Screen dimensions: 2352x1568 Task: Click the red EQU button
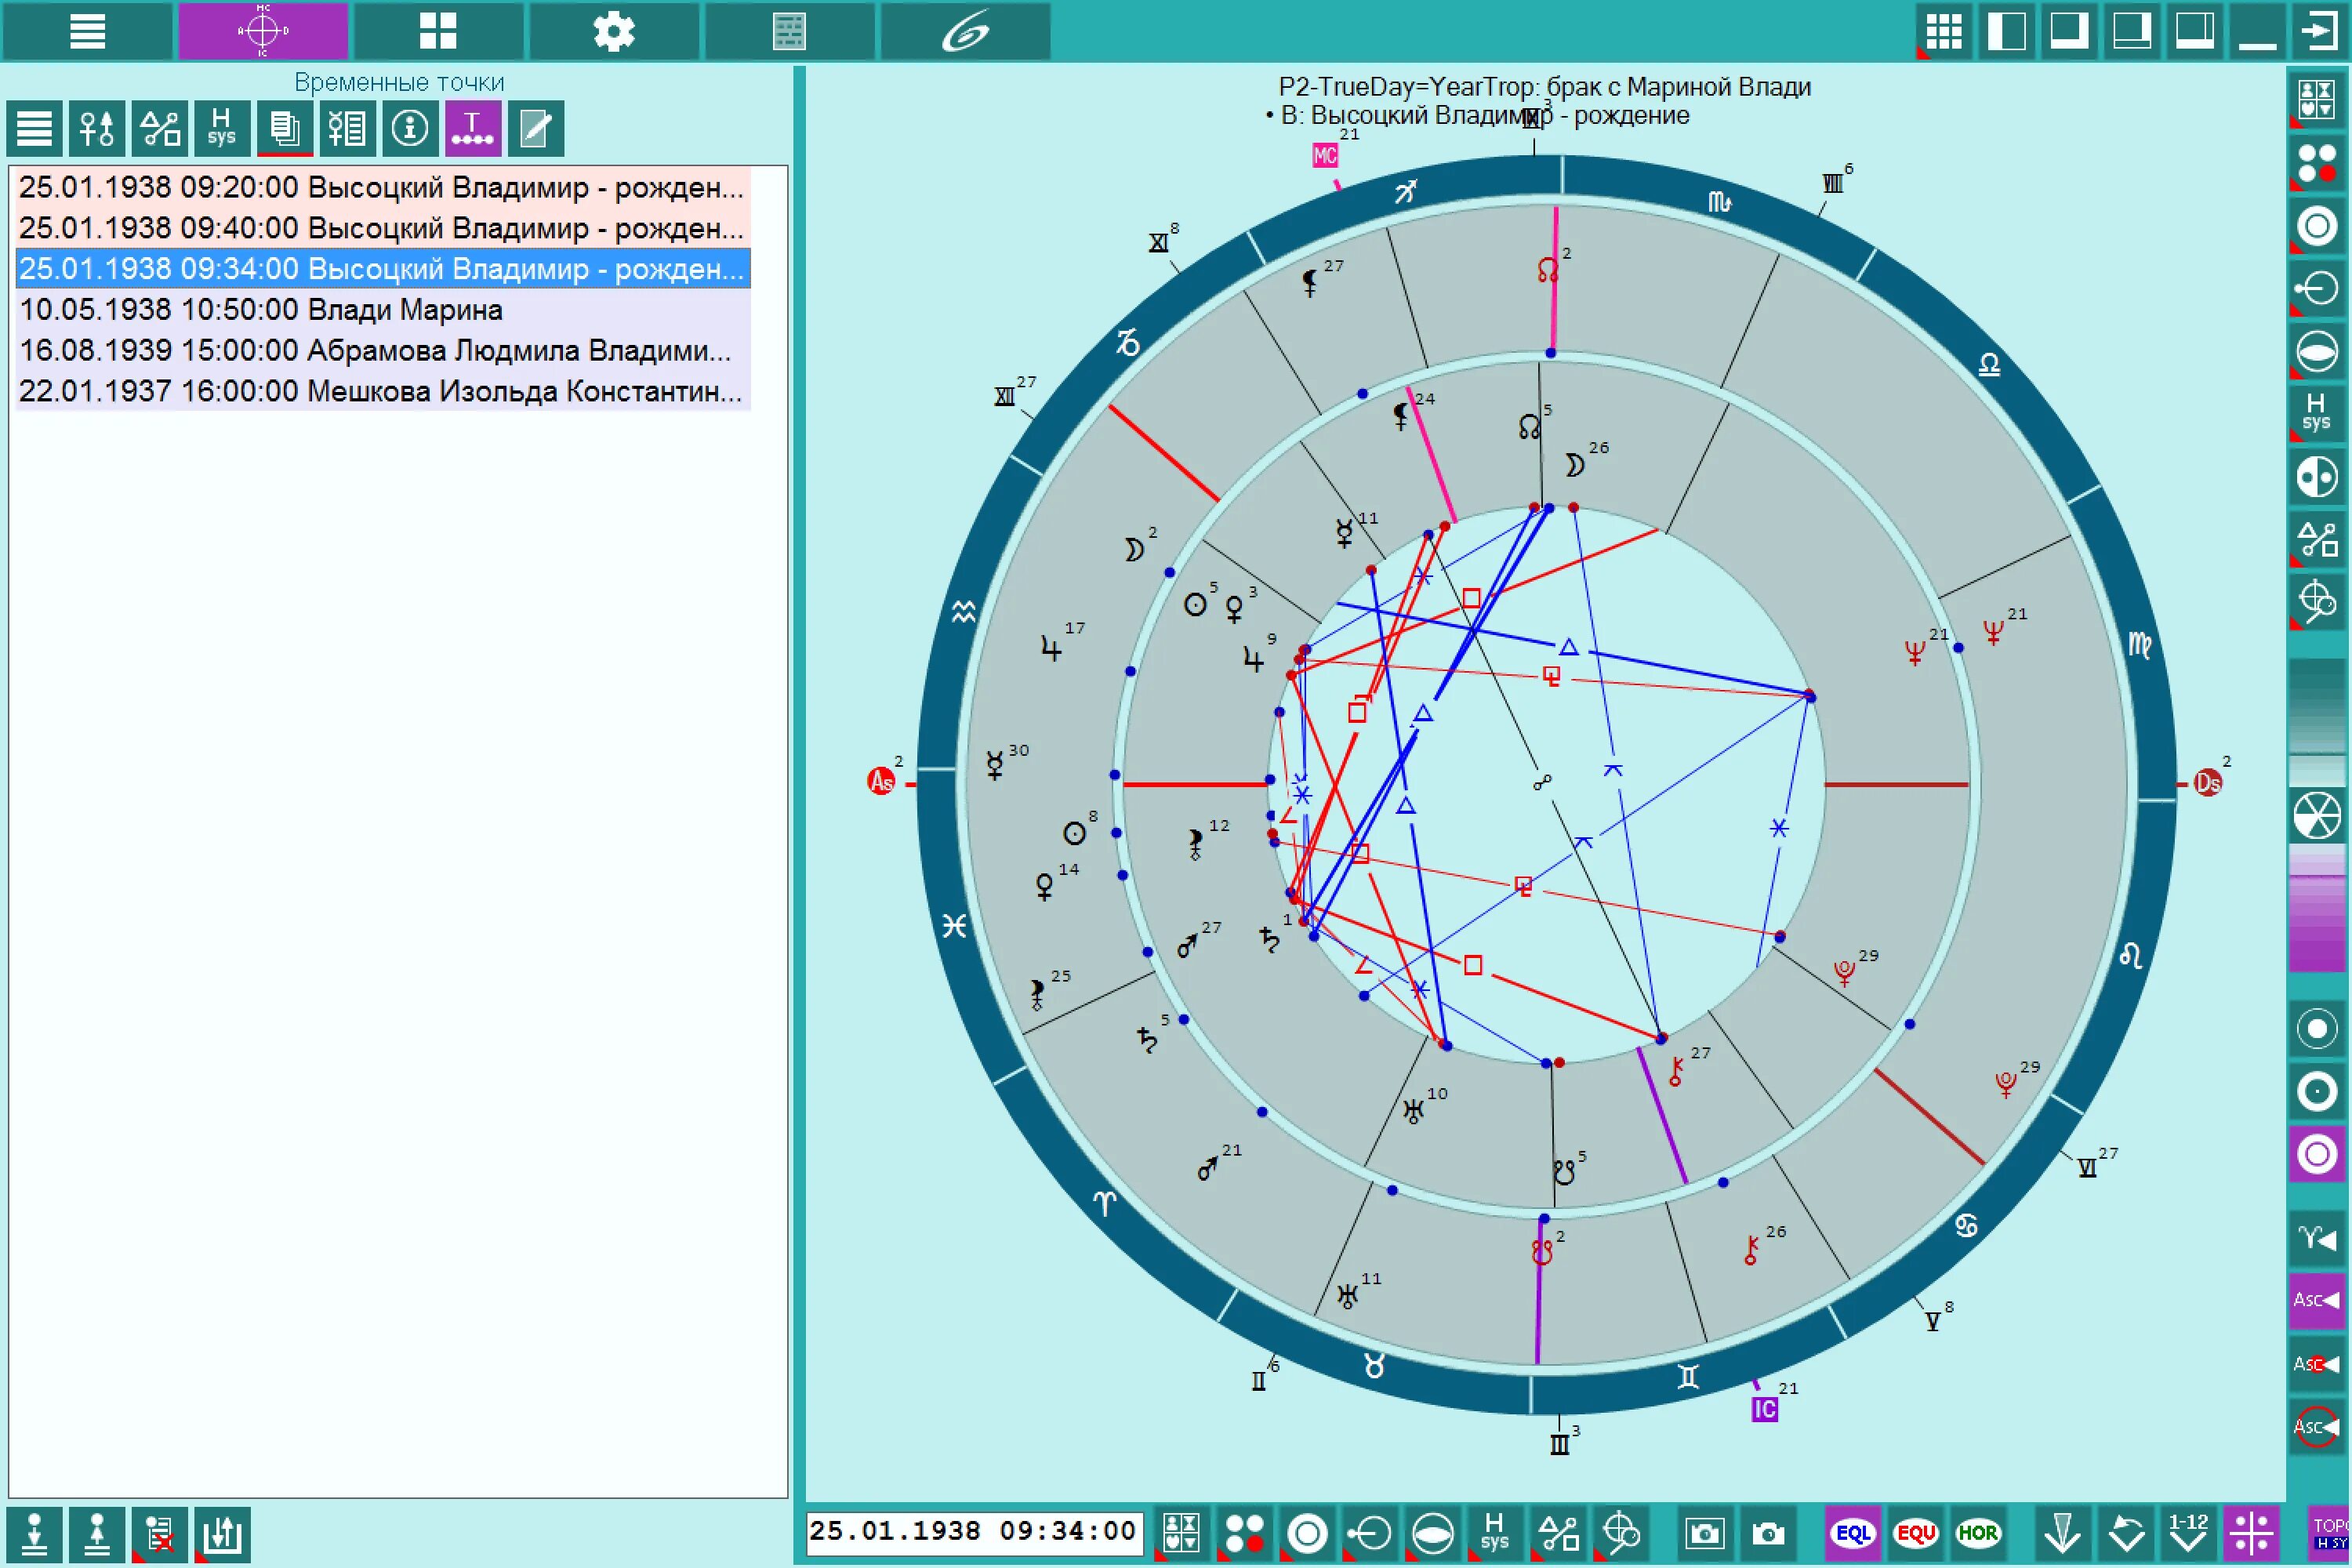[1915, 1533]
